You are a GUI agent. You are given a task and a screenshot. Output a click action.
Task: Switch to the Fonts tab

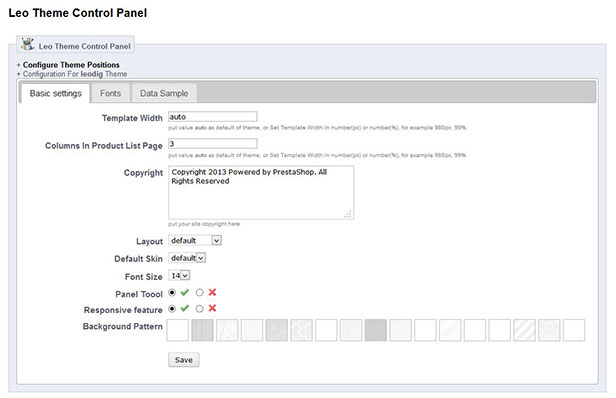(x=110, y=94)
